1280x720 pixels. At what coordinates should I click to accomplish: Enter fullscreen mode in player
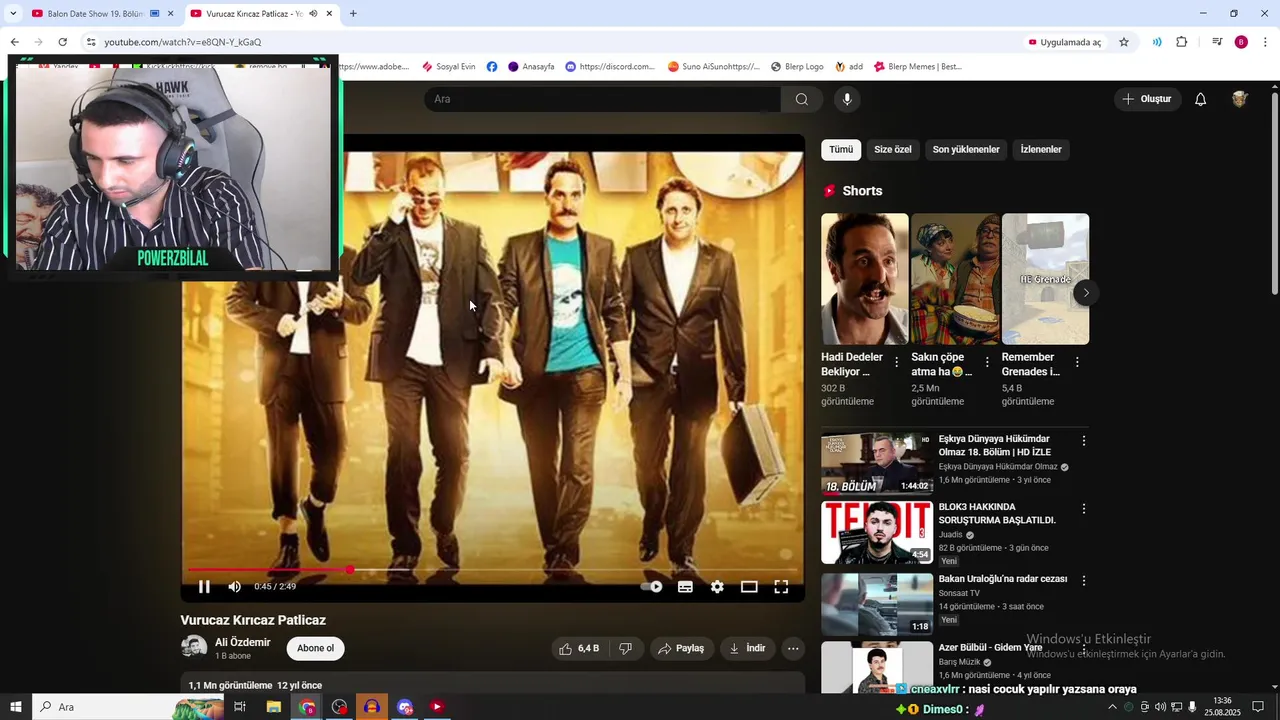tap(781, 587)
